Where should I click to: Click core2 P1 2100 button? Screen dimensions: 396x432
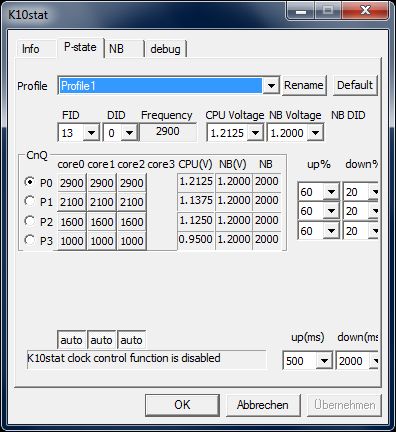coord(132,202)
